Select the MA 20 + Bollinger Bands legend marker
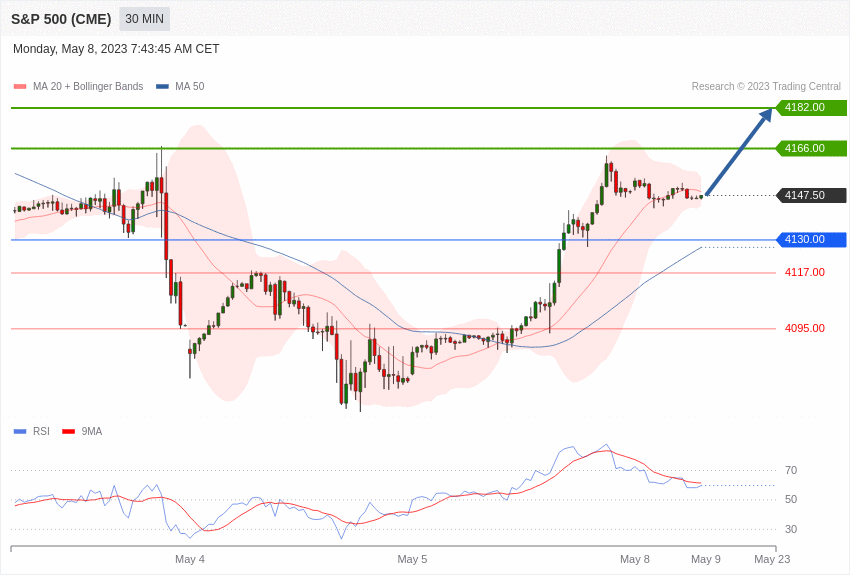 point(18,86)
